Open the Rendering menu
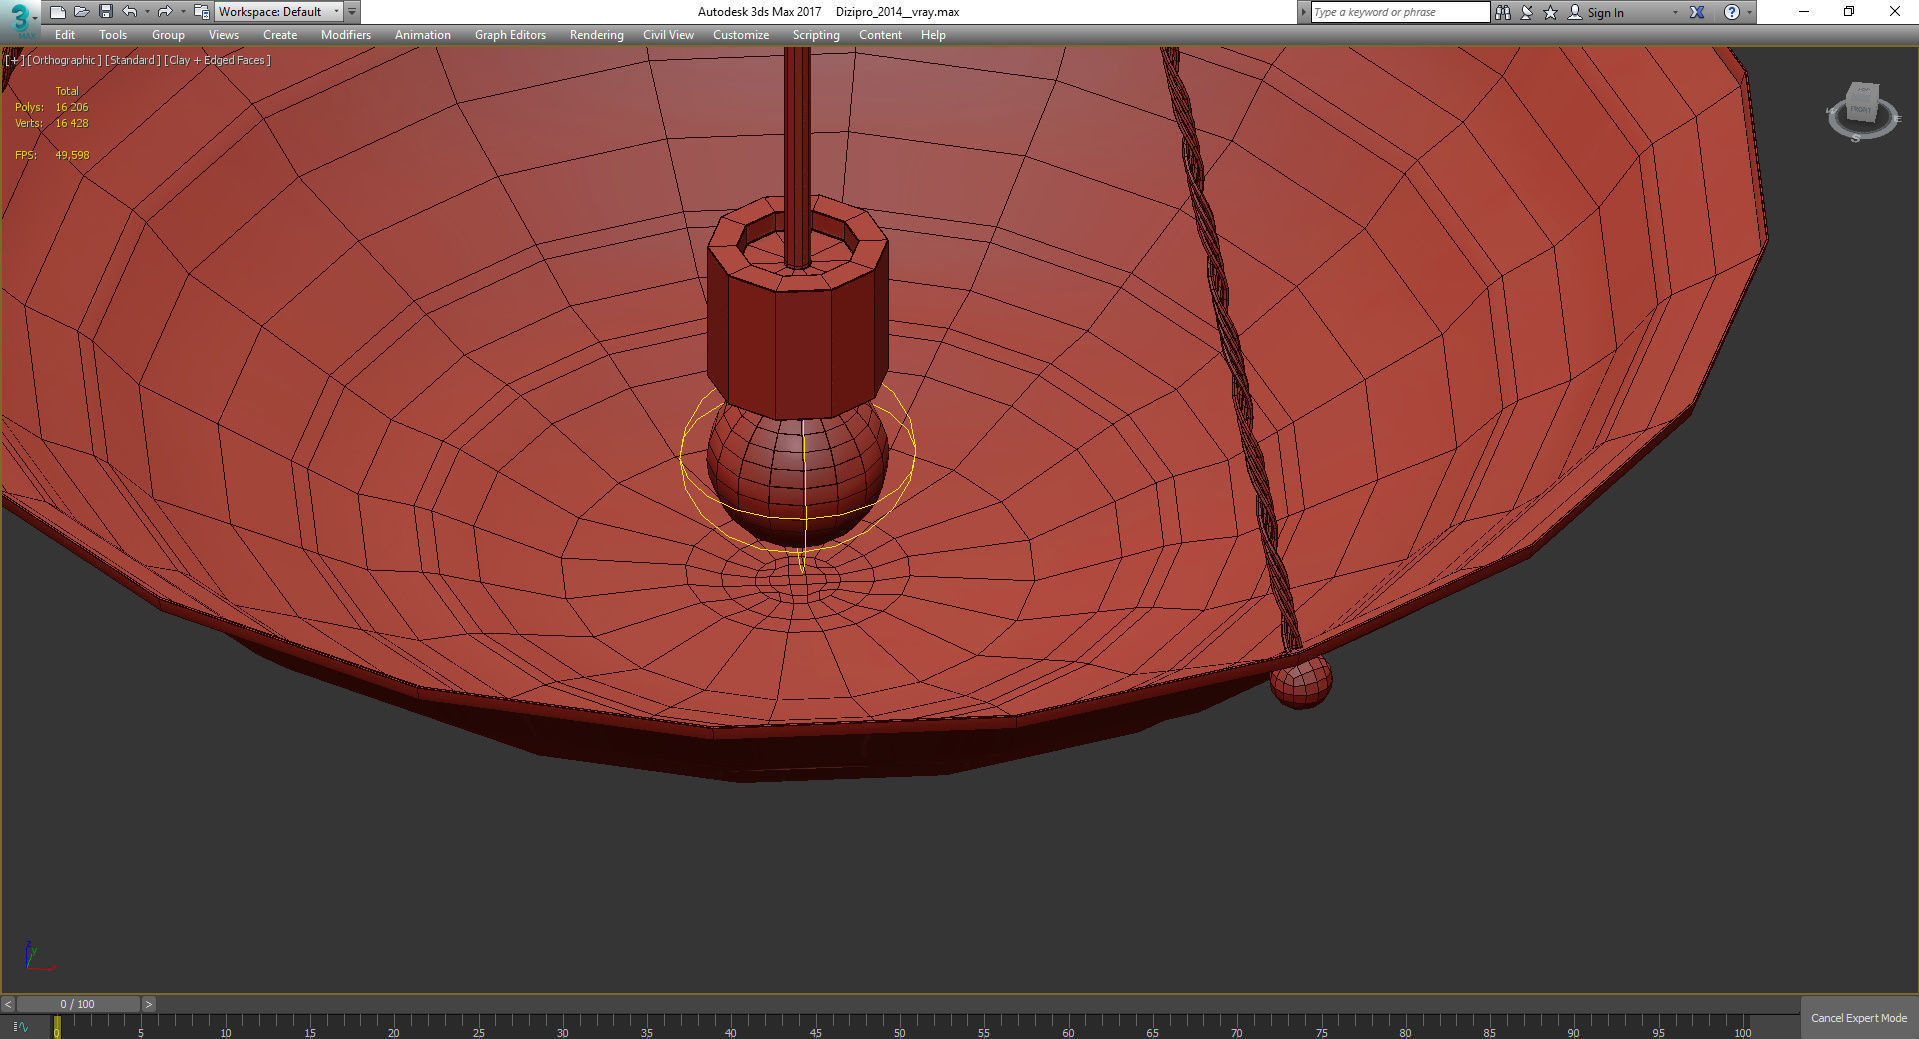This screenshot has width=1919, height=1039. click(x=597, y=35)
